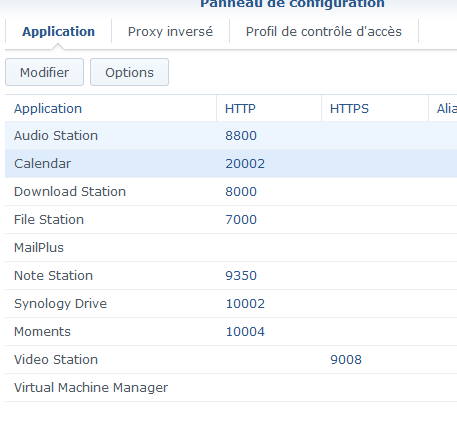Click HTTP port value 10002
The height and width of the screenshot is (433, 457).
click(245, 304)
